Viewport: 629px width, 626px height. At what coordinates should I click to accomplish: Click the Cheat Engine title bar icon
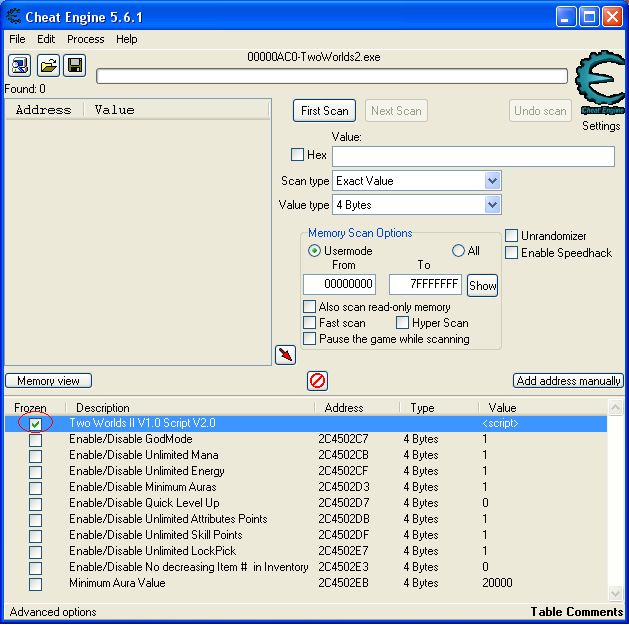click(14, 17)
